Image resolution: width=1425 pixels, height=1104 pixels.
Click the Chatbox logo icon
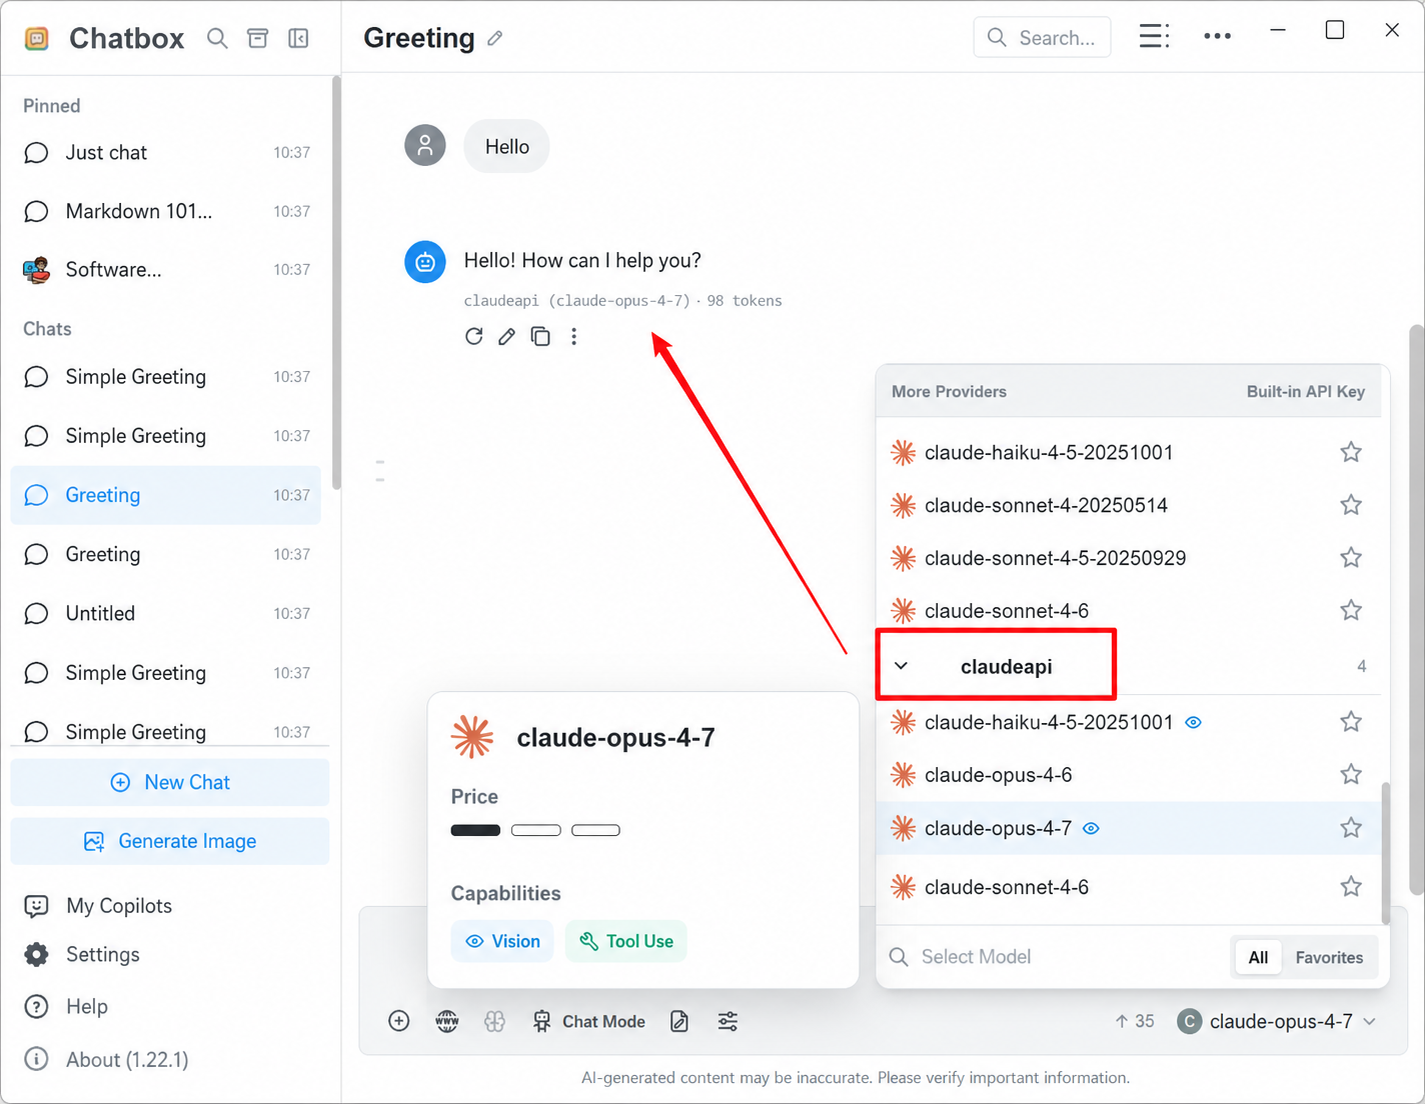point(37,38)
